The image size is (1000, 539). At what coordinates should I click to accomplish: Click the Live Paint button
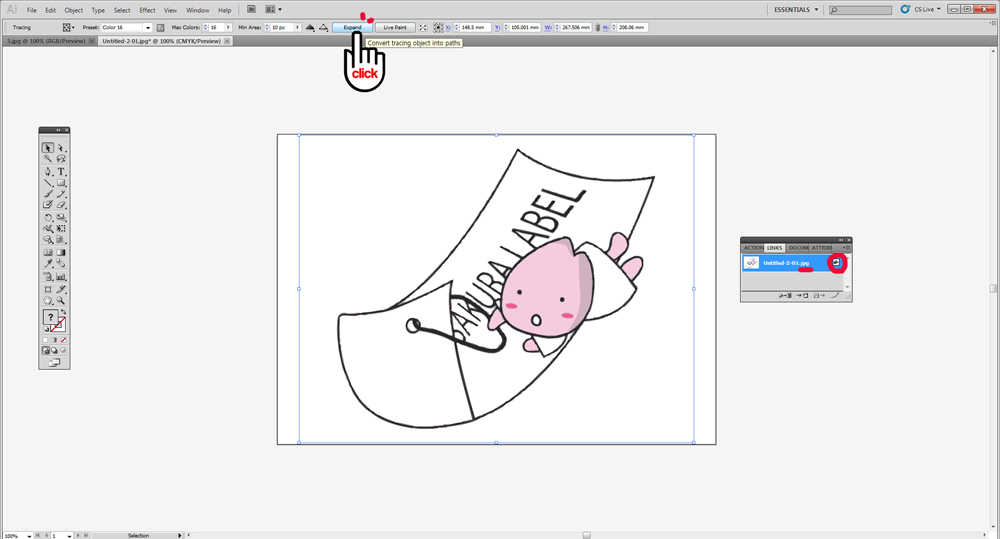(395, 27)
